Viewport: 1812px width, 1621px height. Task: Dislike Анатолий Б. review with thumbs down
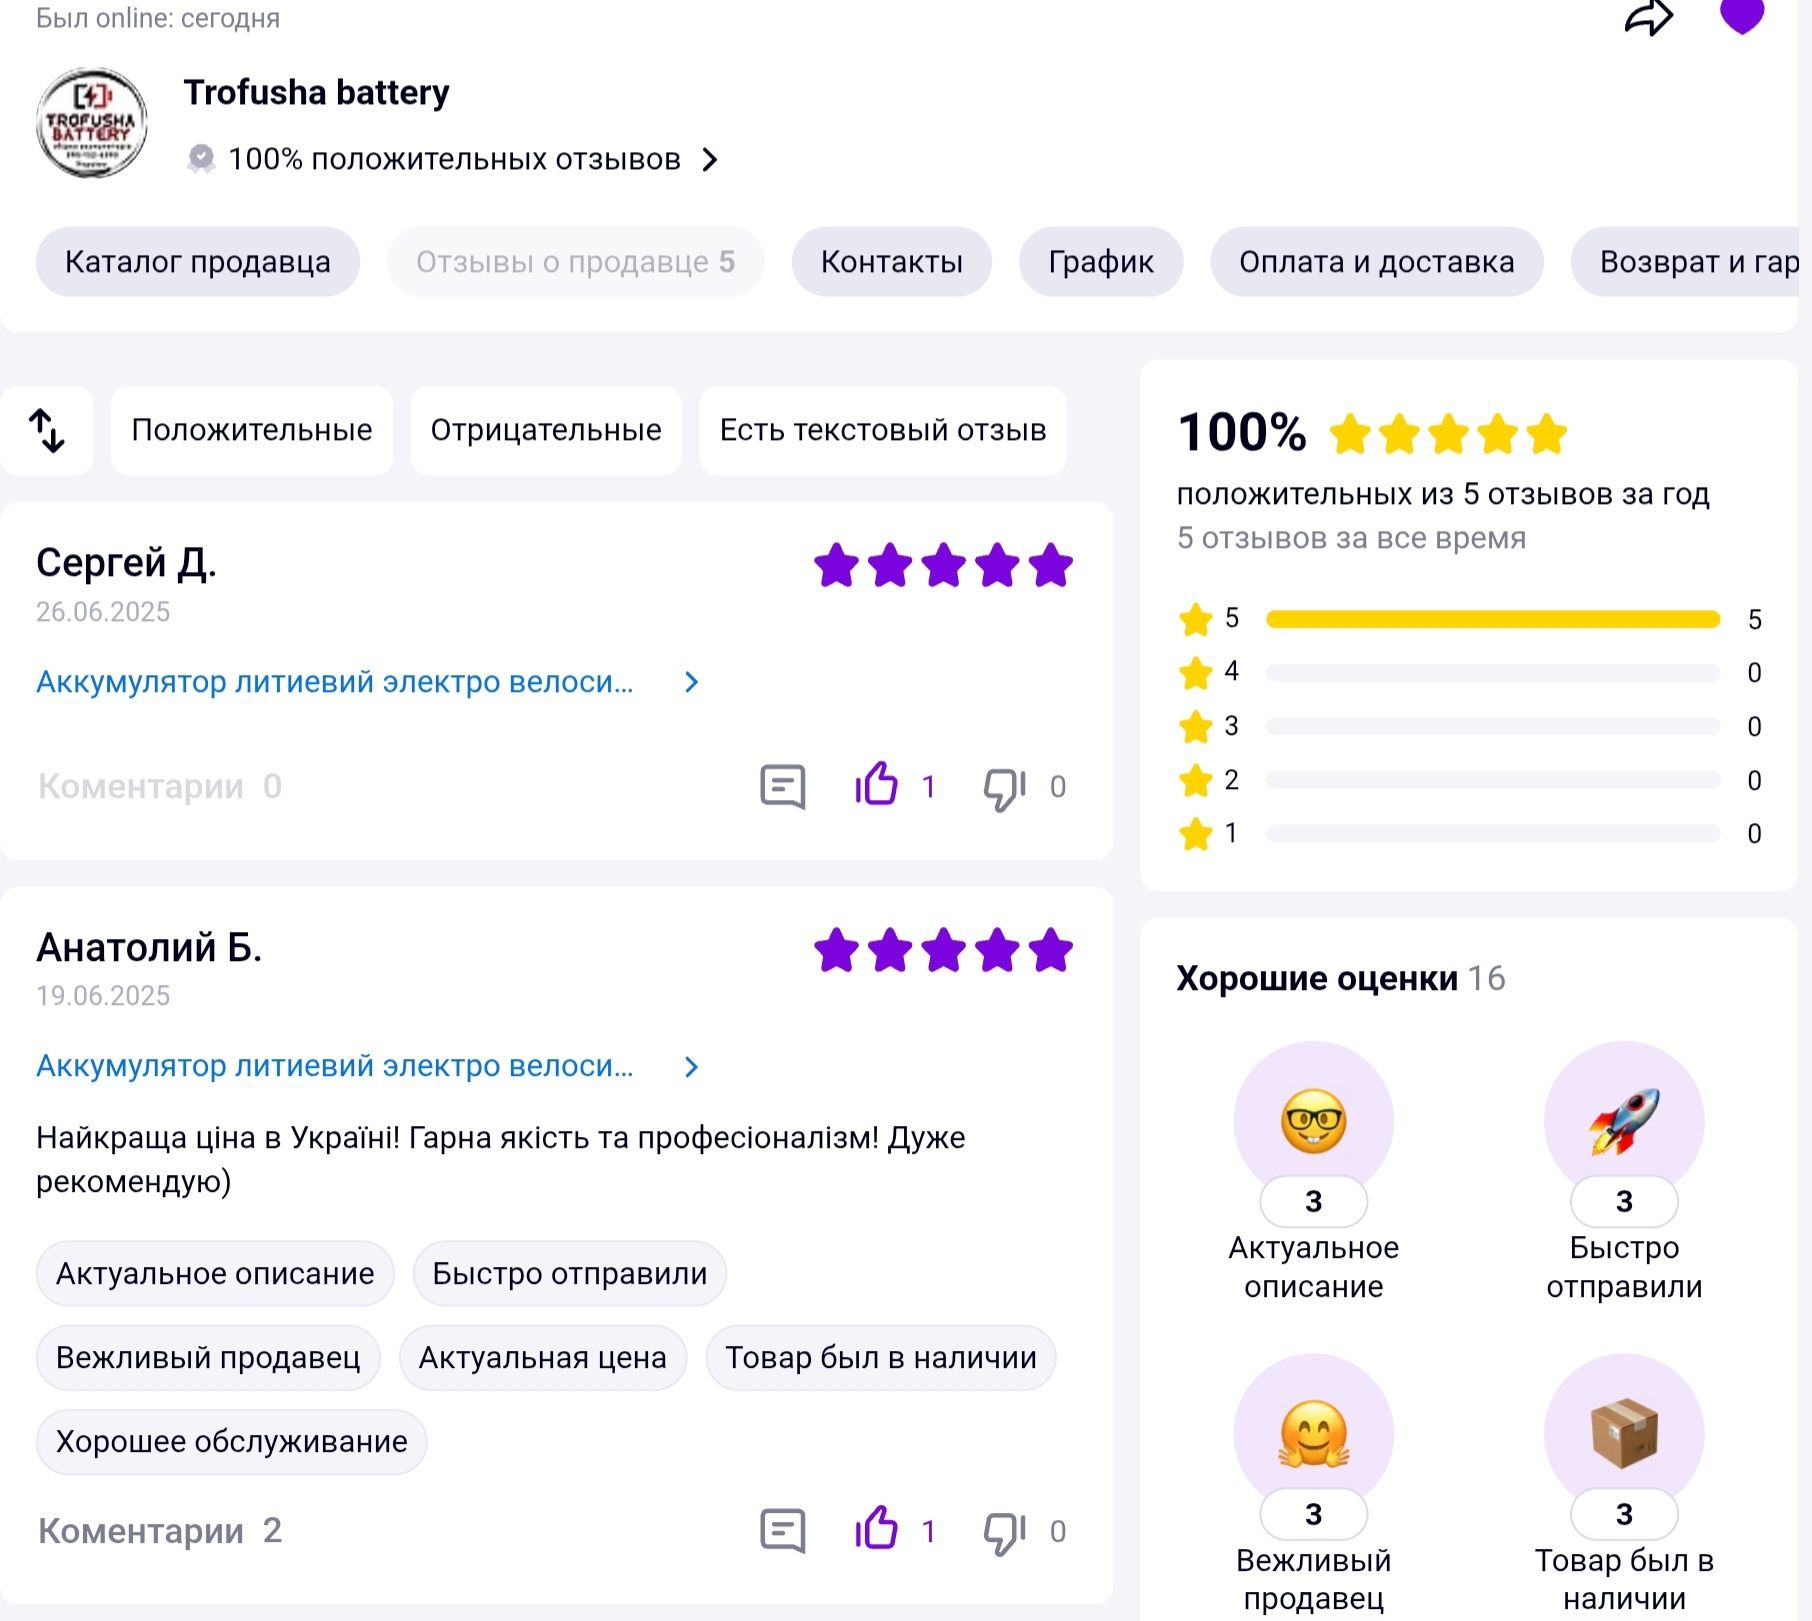[x=1005, y=1532]
